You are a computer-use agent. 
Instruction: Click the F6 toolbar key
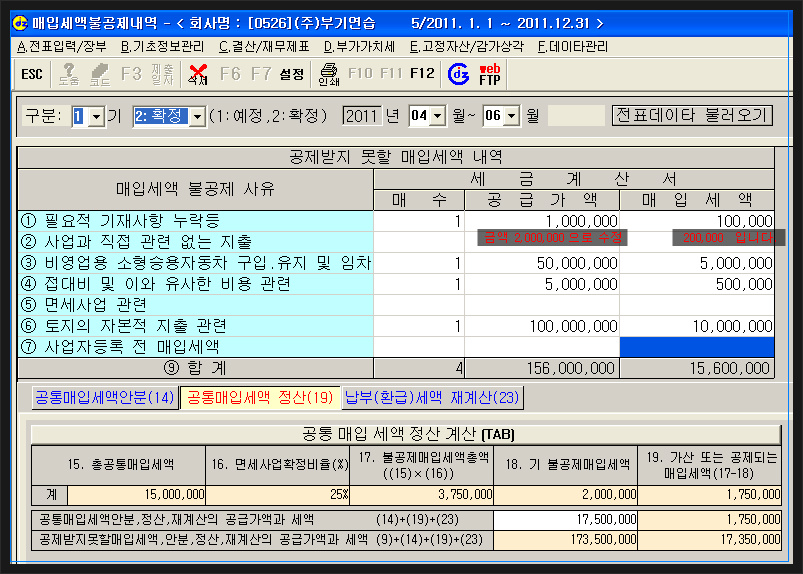[x=230, y=74]
